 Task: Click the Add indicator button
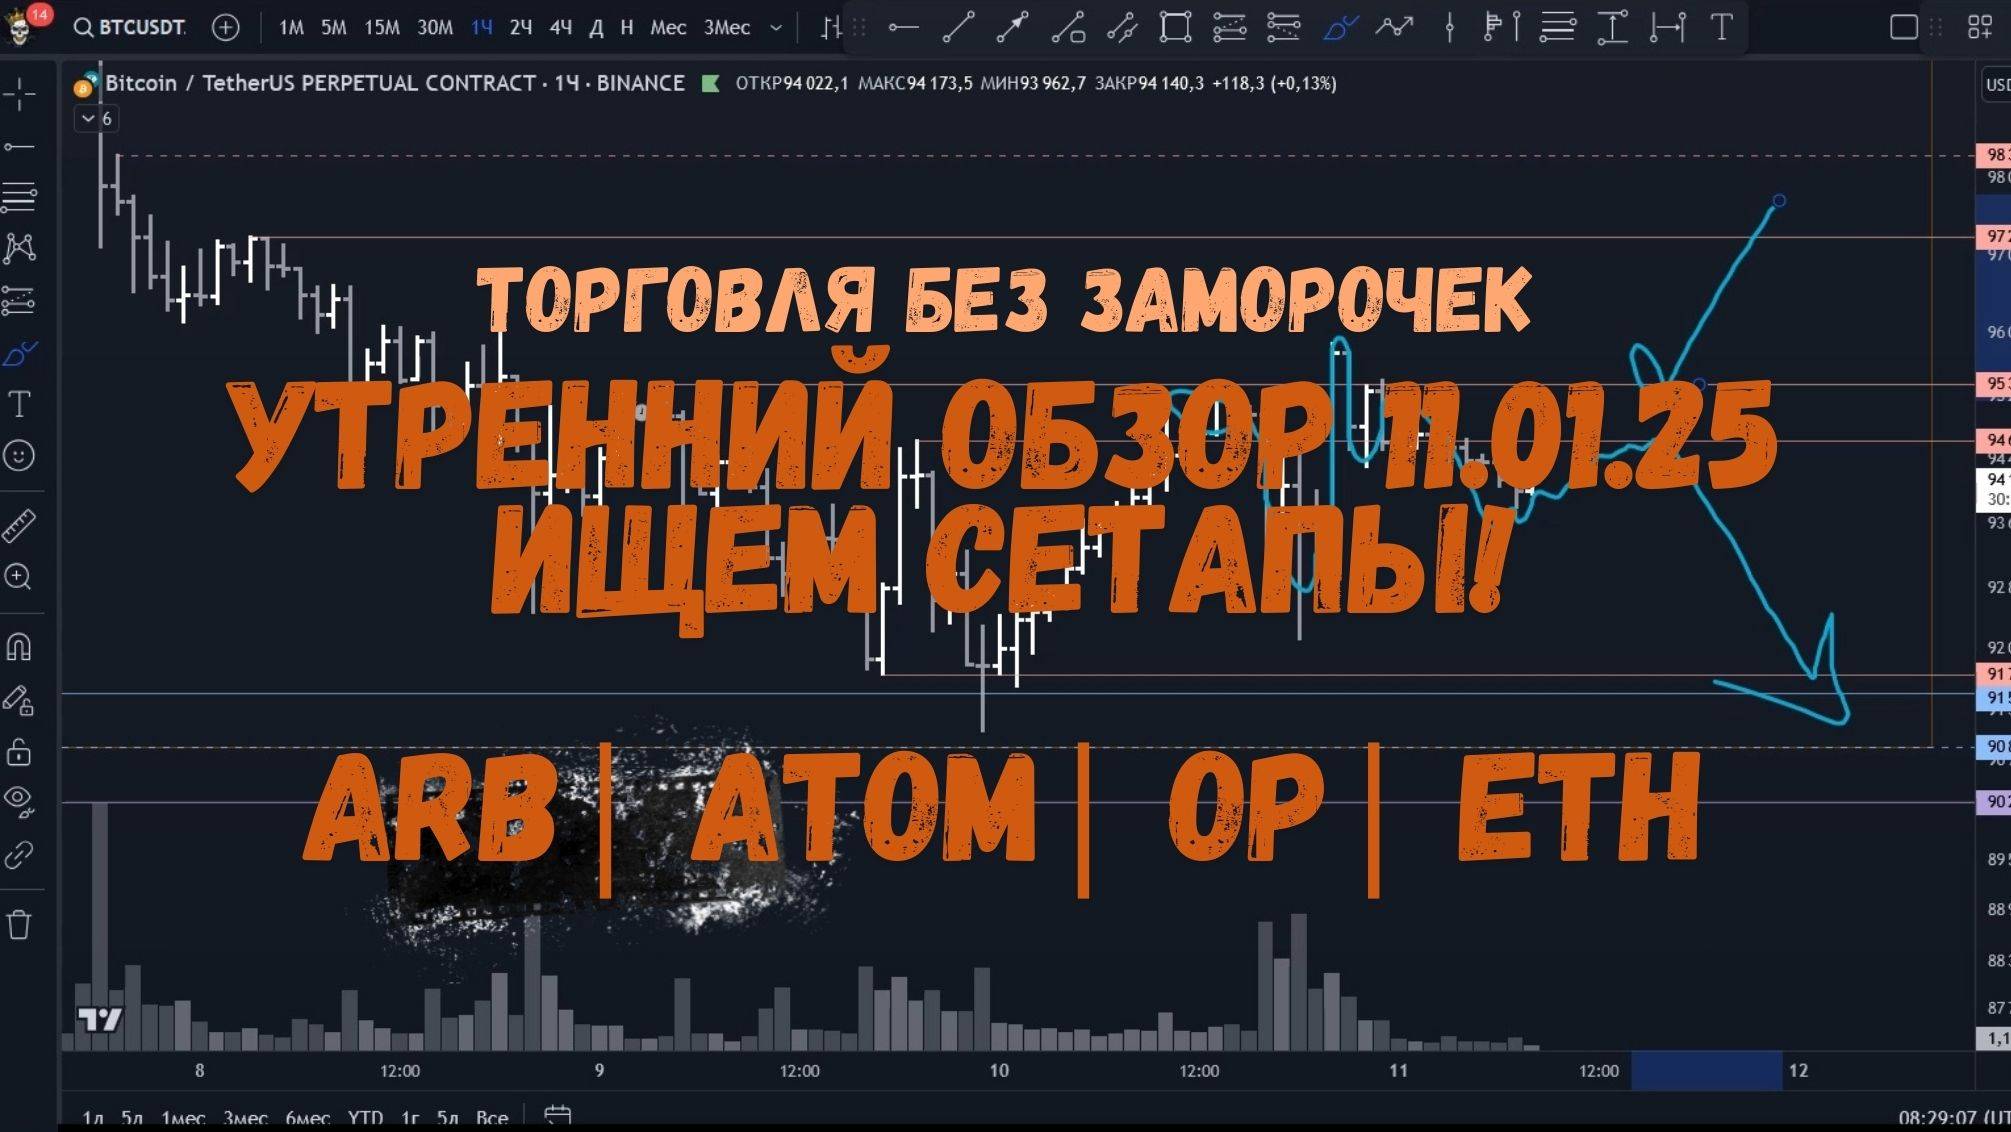tap(829, 26)
